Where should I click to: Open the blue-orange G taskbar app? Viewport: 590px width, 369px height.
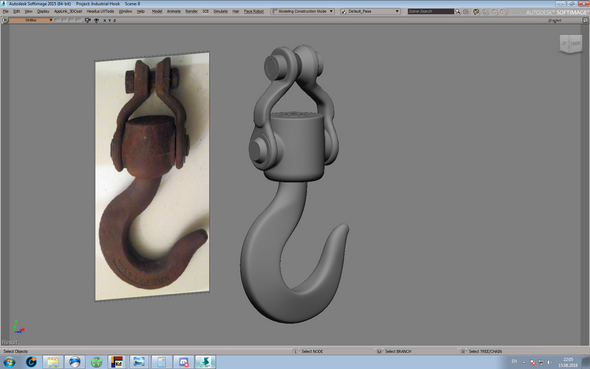tap(31, 362)
